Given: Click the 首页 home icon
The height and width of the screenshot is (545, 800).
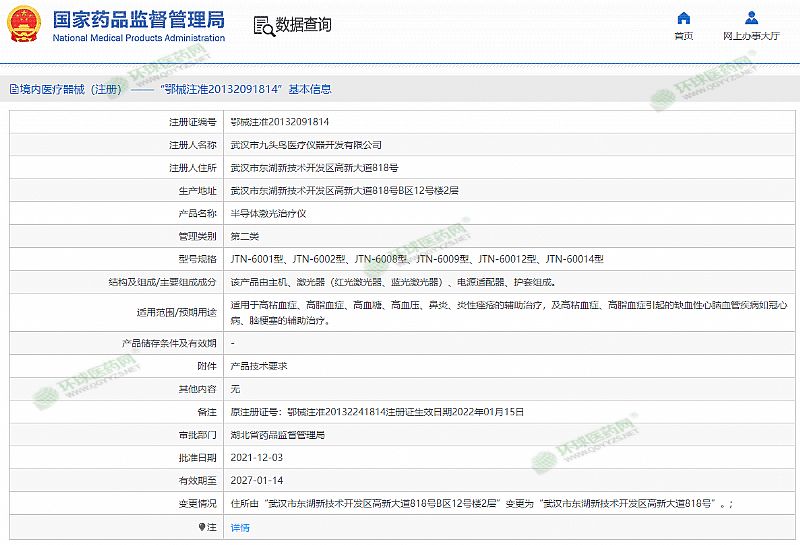Looking at the screenshot, I should 684,18.
